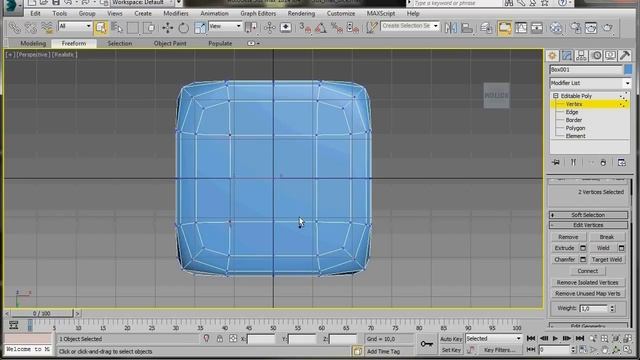
Task: Click Remove Isolated Vertices button
Action: click(587, 282)
